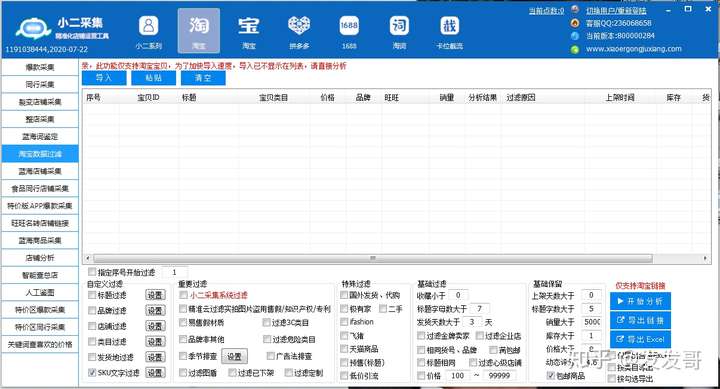Start analysis with 开始分析 button
This screenshot has width=720, height=389.
[640, 301]
